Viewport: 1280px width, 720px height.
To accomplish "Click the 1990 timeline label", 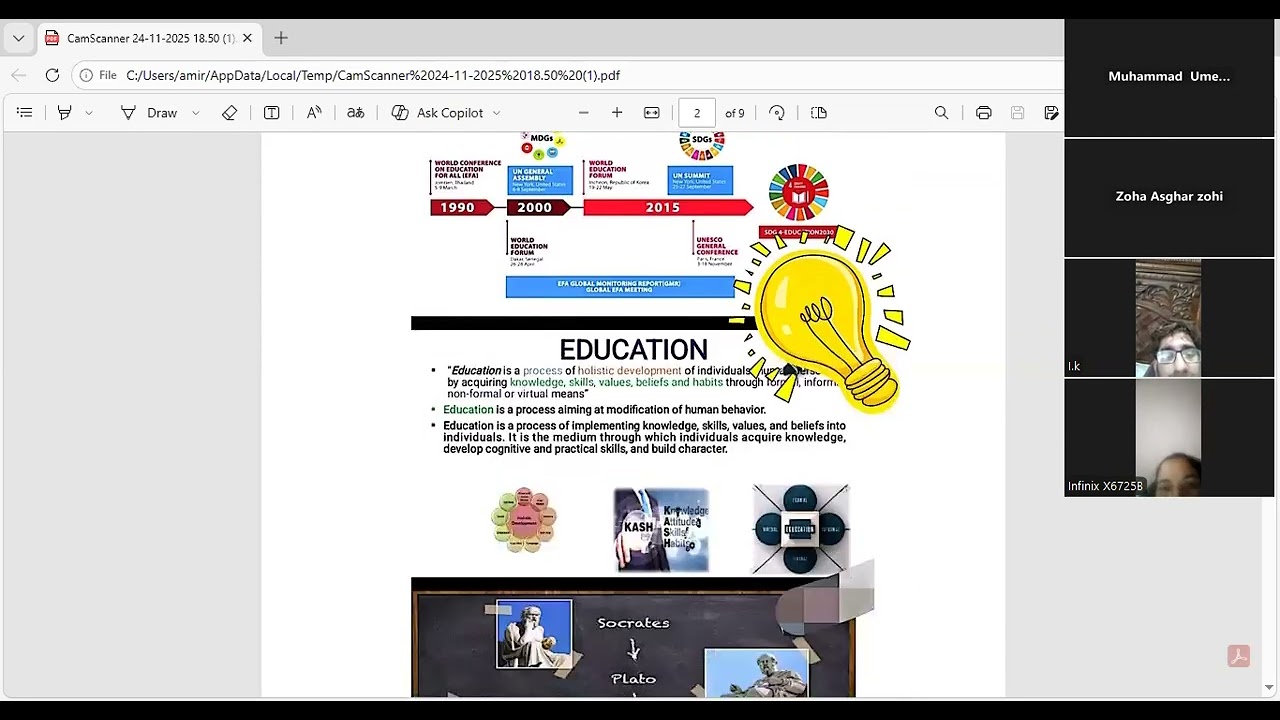I will tap(457, 207).
